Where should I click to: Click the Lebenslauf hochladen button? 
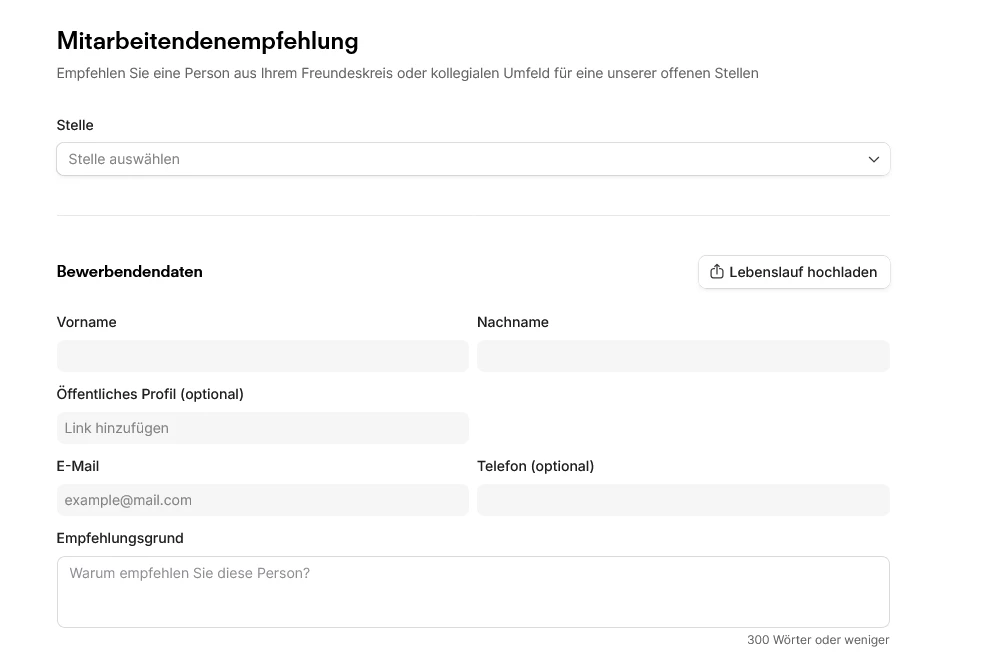pos(794,272)
